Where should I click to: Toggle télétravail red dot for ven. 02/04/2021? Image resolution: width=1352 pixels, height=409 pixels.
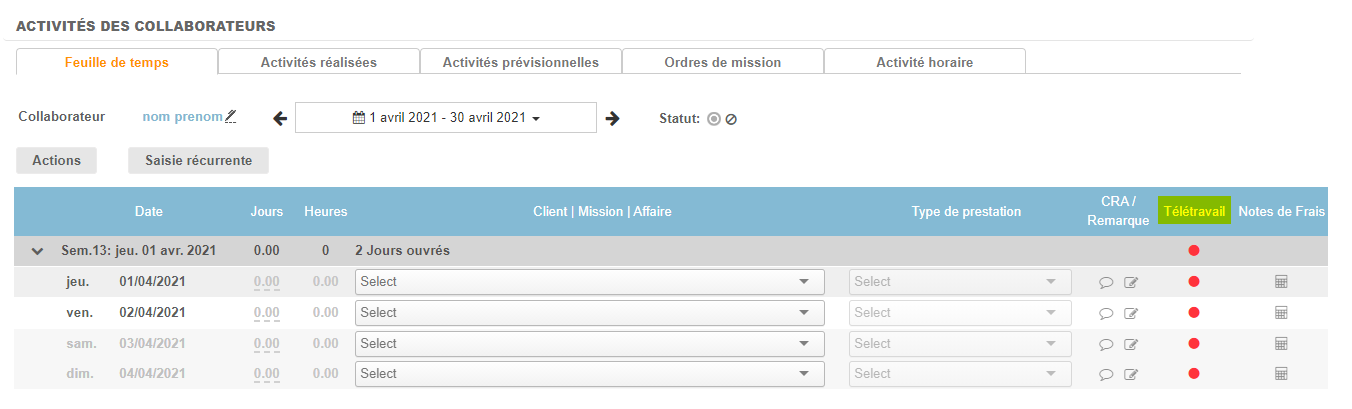click(x=1193, y=313)
